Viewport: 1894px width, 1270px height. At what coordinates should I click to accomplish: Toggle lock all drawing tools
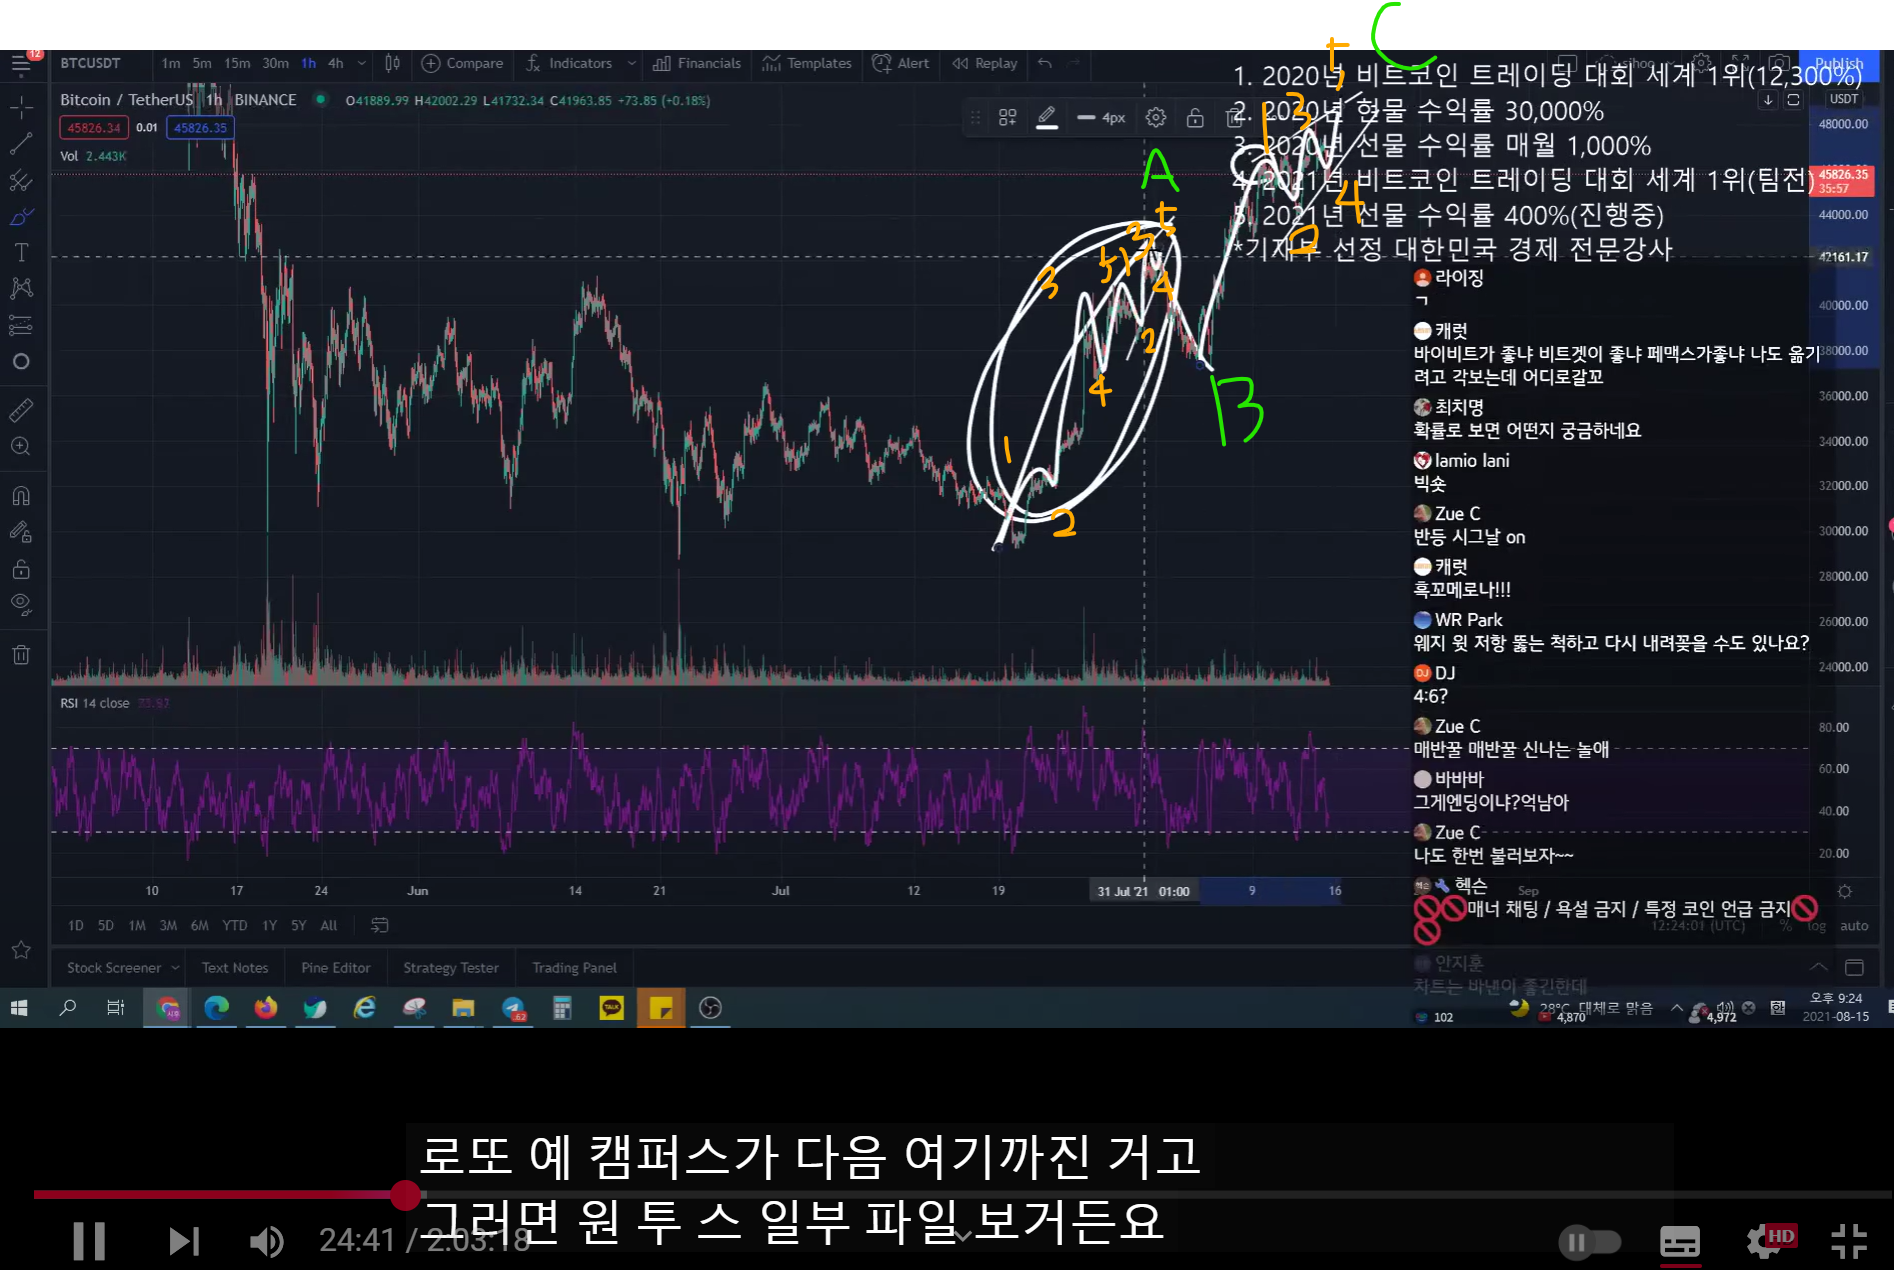pyautogui.click(x=21, y=570)
